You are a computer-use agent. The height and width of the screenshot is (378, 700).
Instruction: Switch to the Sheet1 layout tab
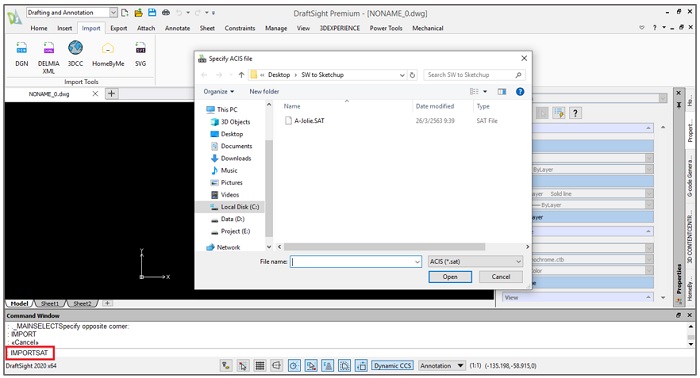tap(50, 303)
